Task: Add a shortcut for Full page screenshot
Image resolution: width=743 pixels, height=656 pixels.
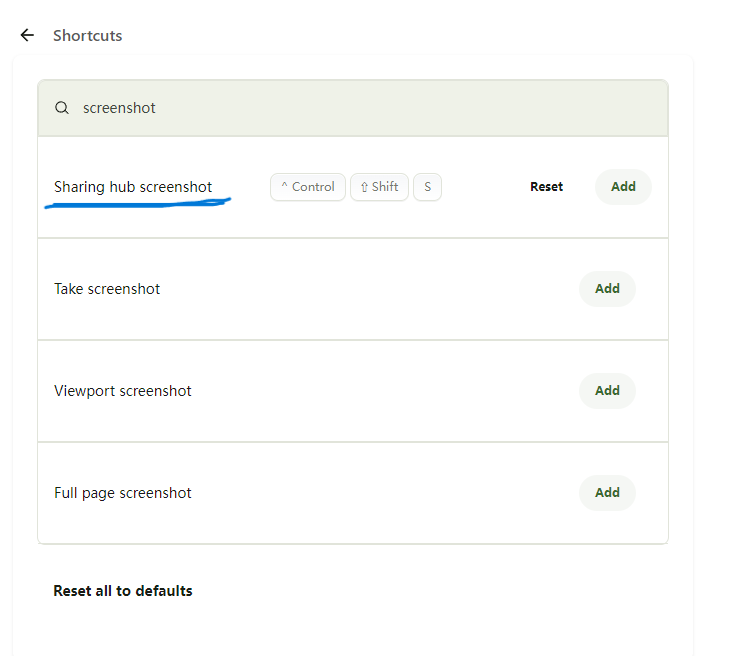Action: point(607,493)
